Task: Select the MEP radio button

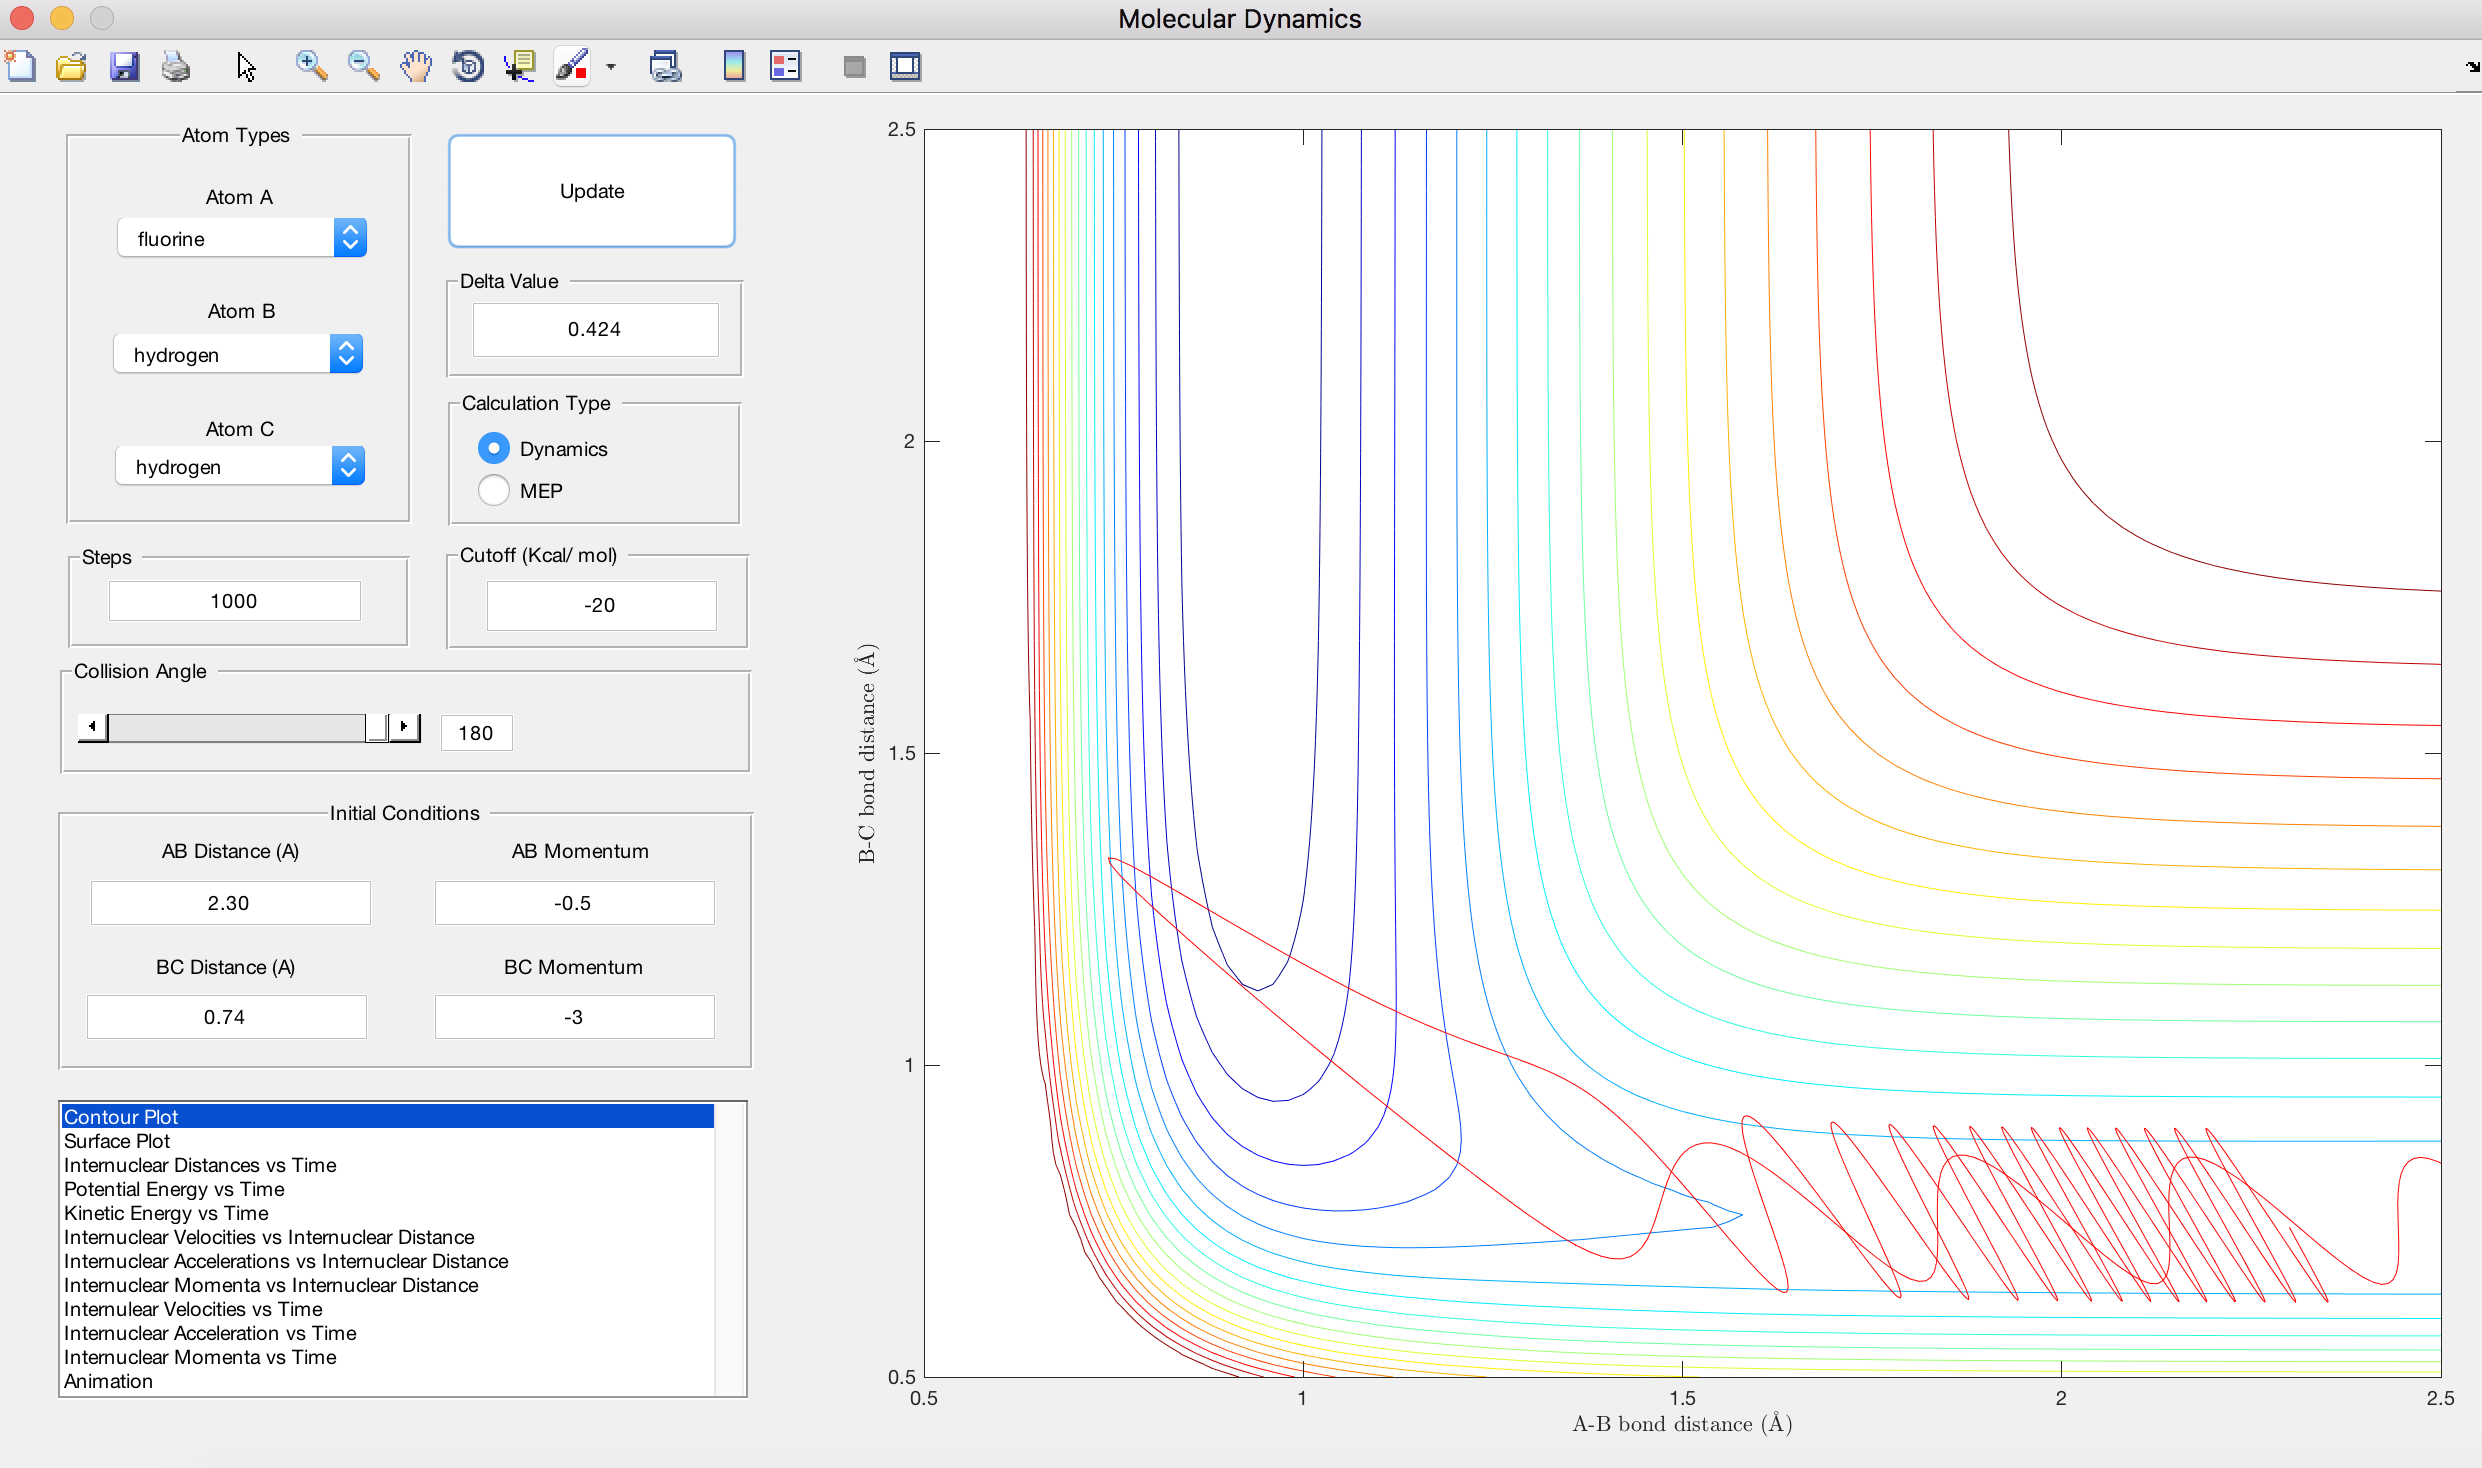Action: tap(494, 490)
